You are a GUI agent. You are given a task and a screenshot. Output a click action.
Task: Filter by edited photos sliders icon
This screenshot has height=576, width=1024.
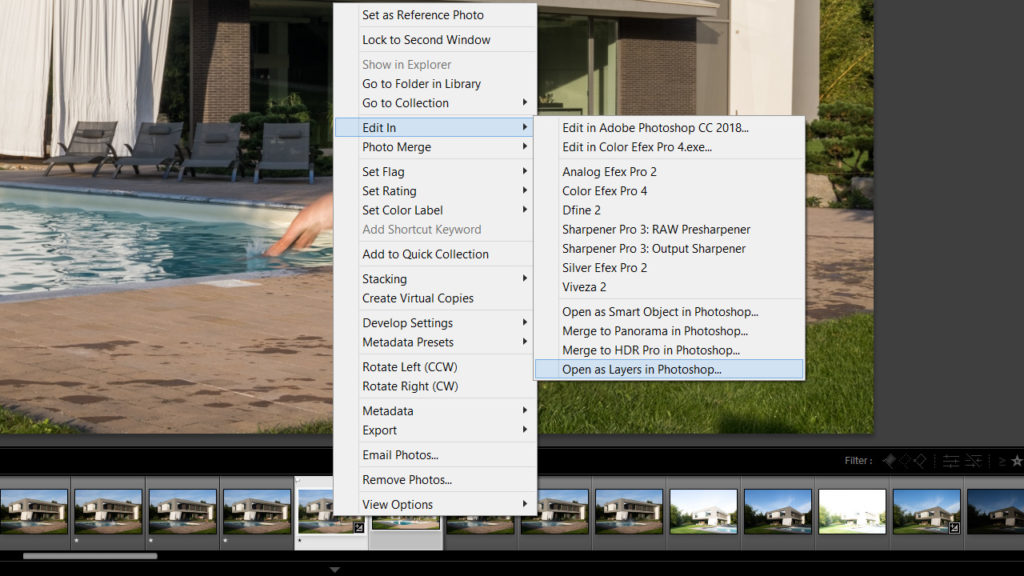(x=951, y=461)
